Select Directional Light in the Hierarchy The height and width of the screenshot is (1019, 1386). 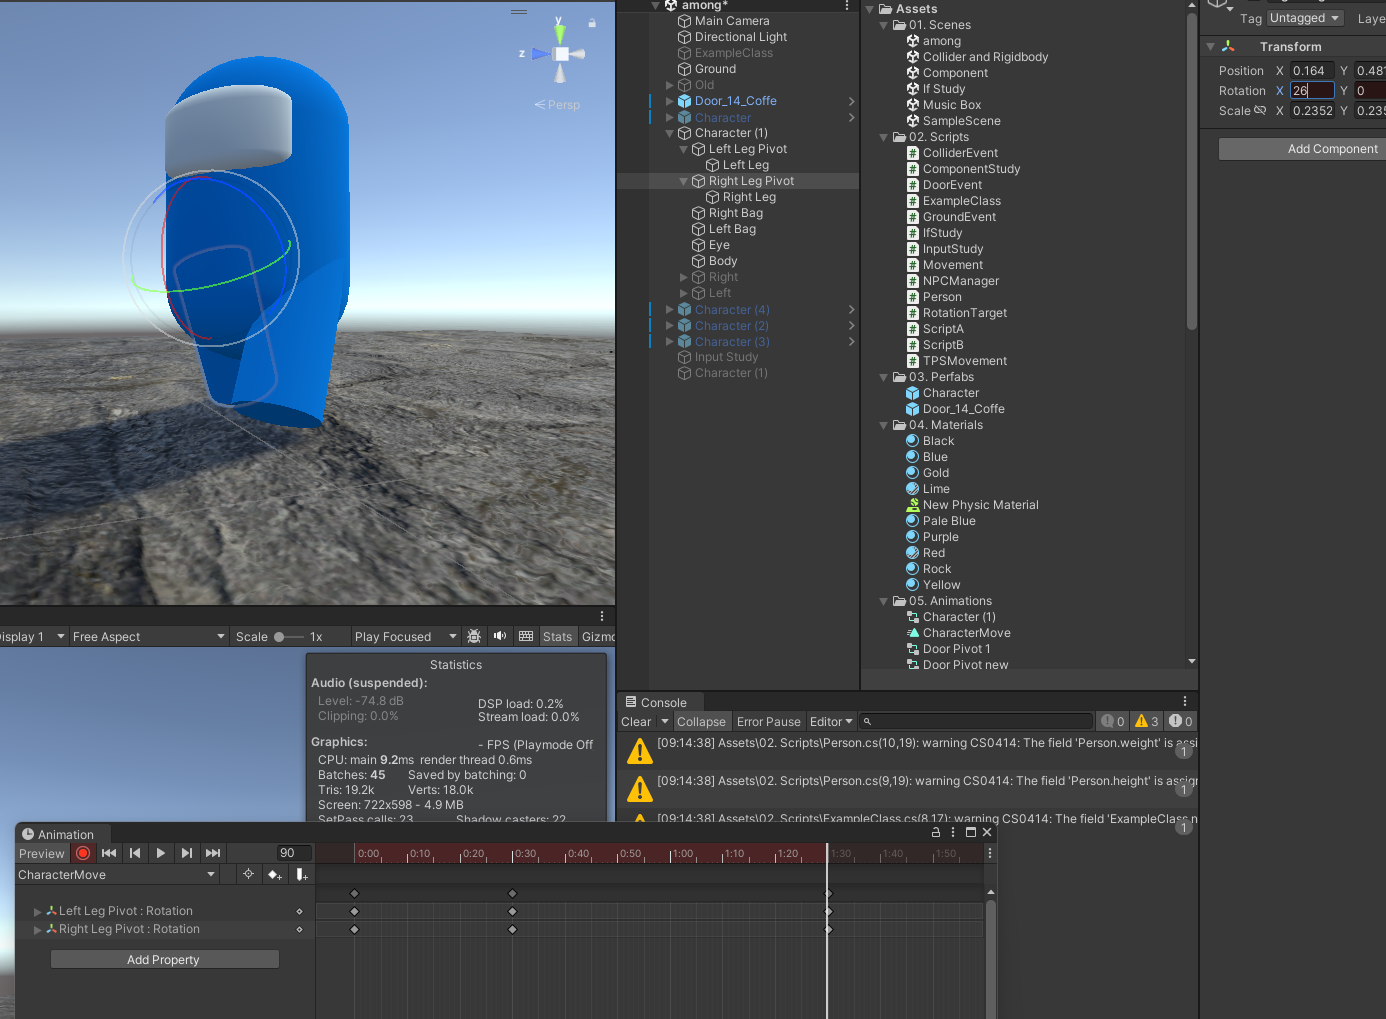pos(741,37)
